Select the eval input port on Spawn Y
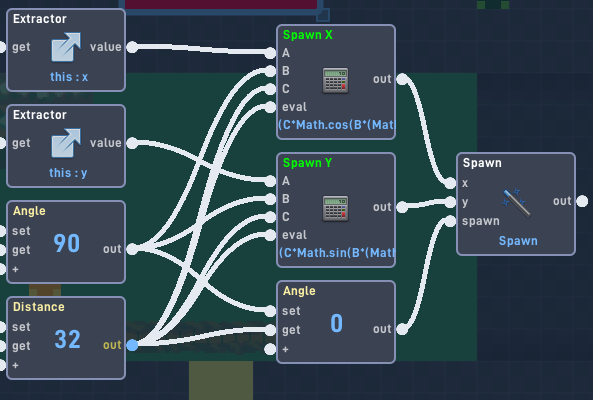The image size is (593, 400). [270, 235]
